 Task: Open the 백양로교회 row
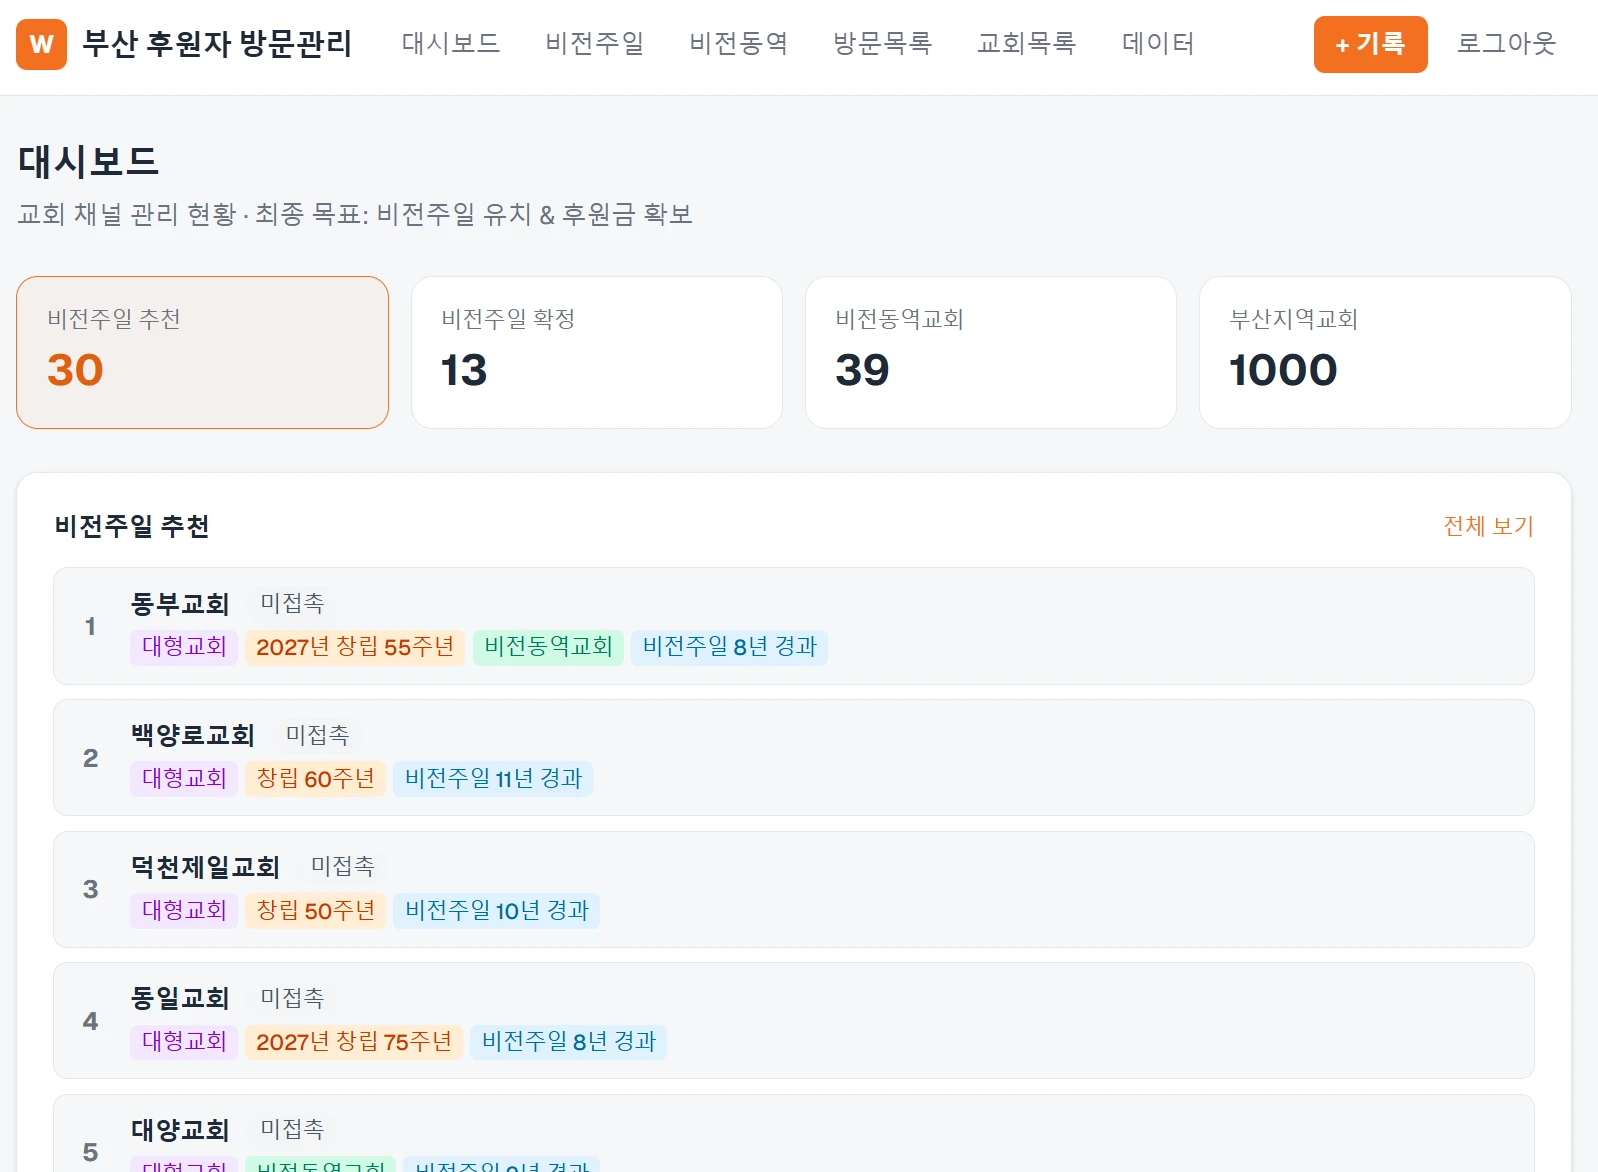tap(794, 758)
